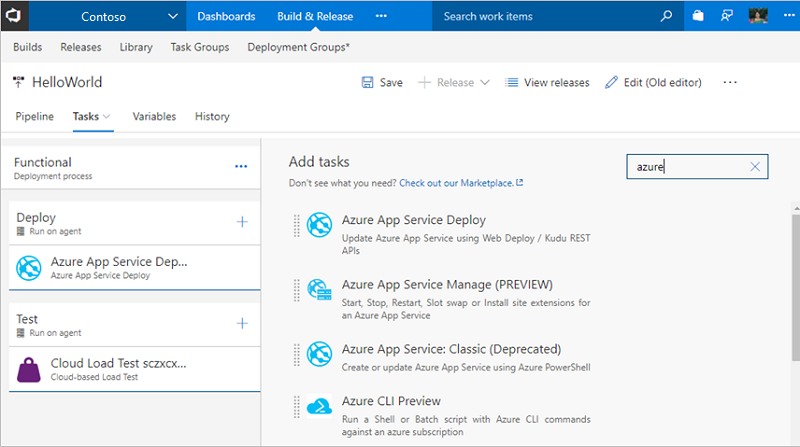Select the Azure App Service Deploy pipeline task
Screen dimensions: 800x447
135,267
